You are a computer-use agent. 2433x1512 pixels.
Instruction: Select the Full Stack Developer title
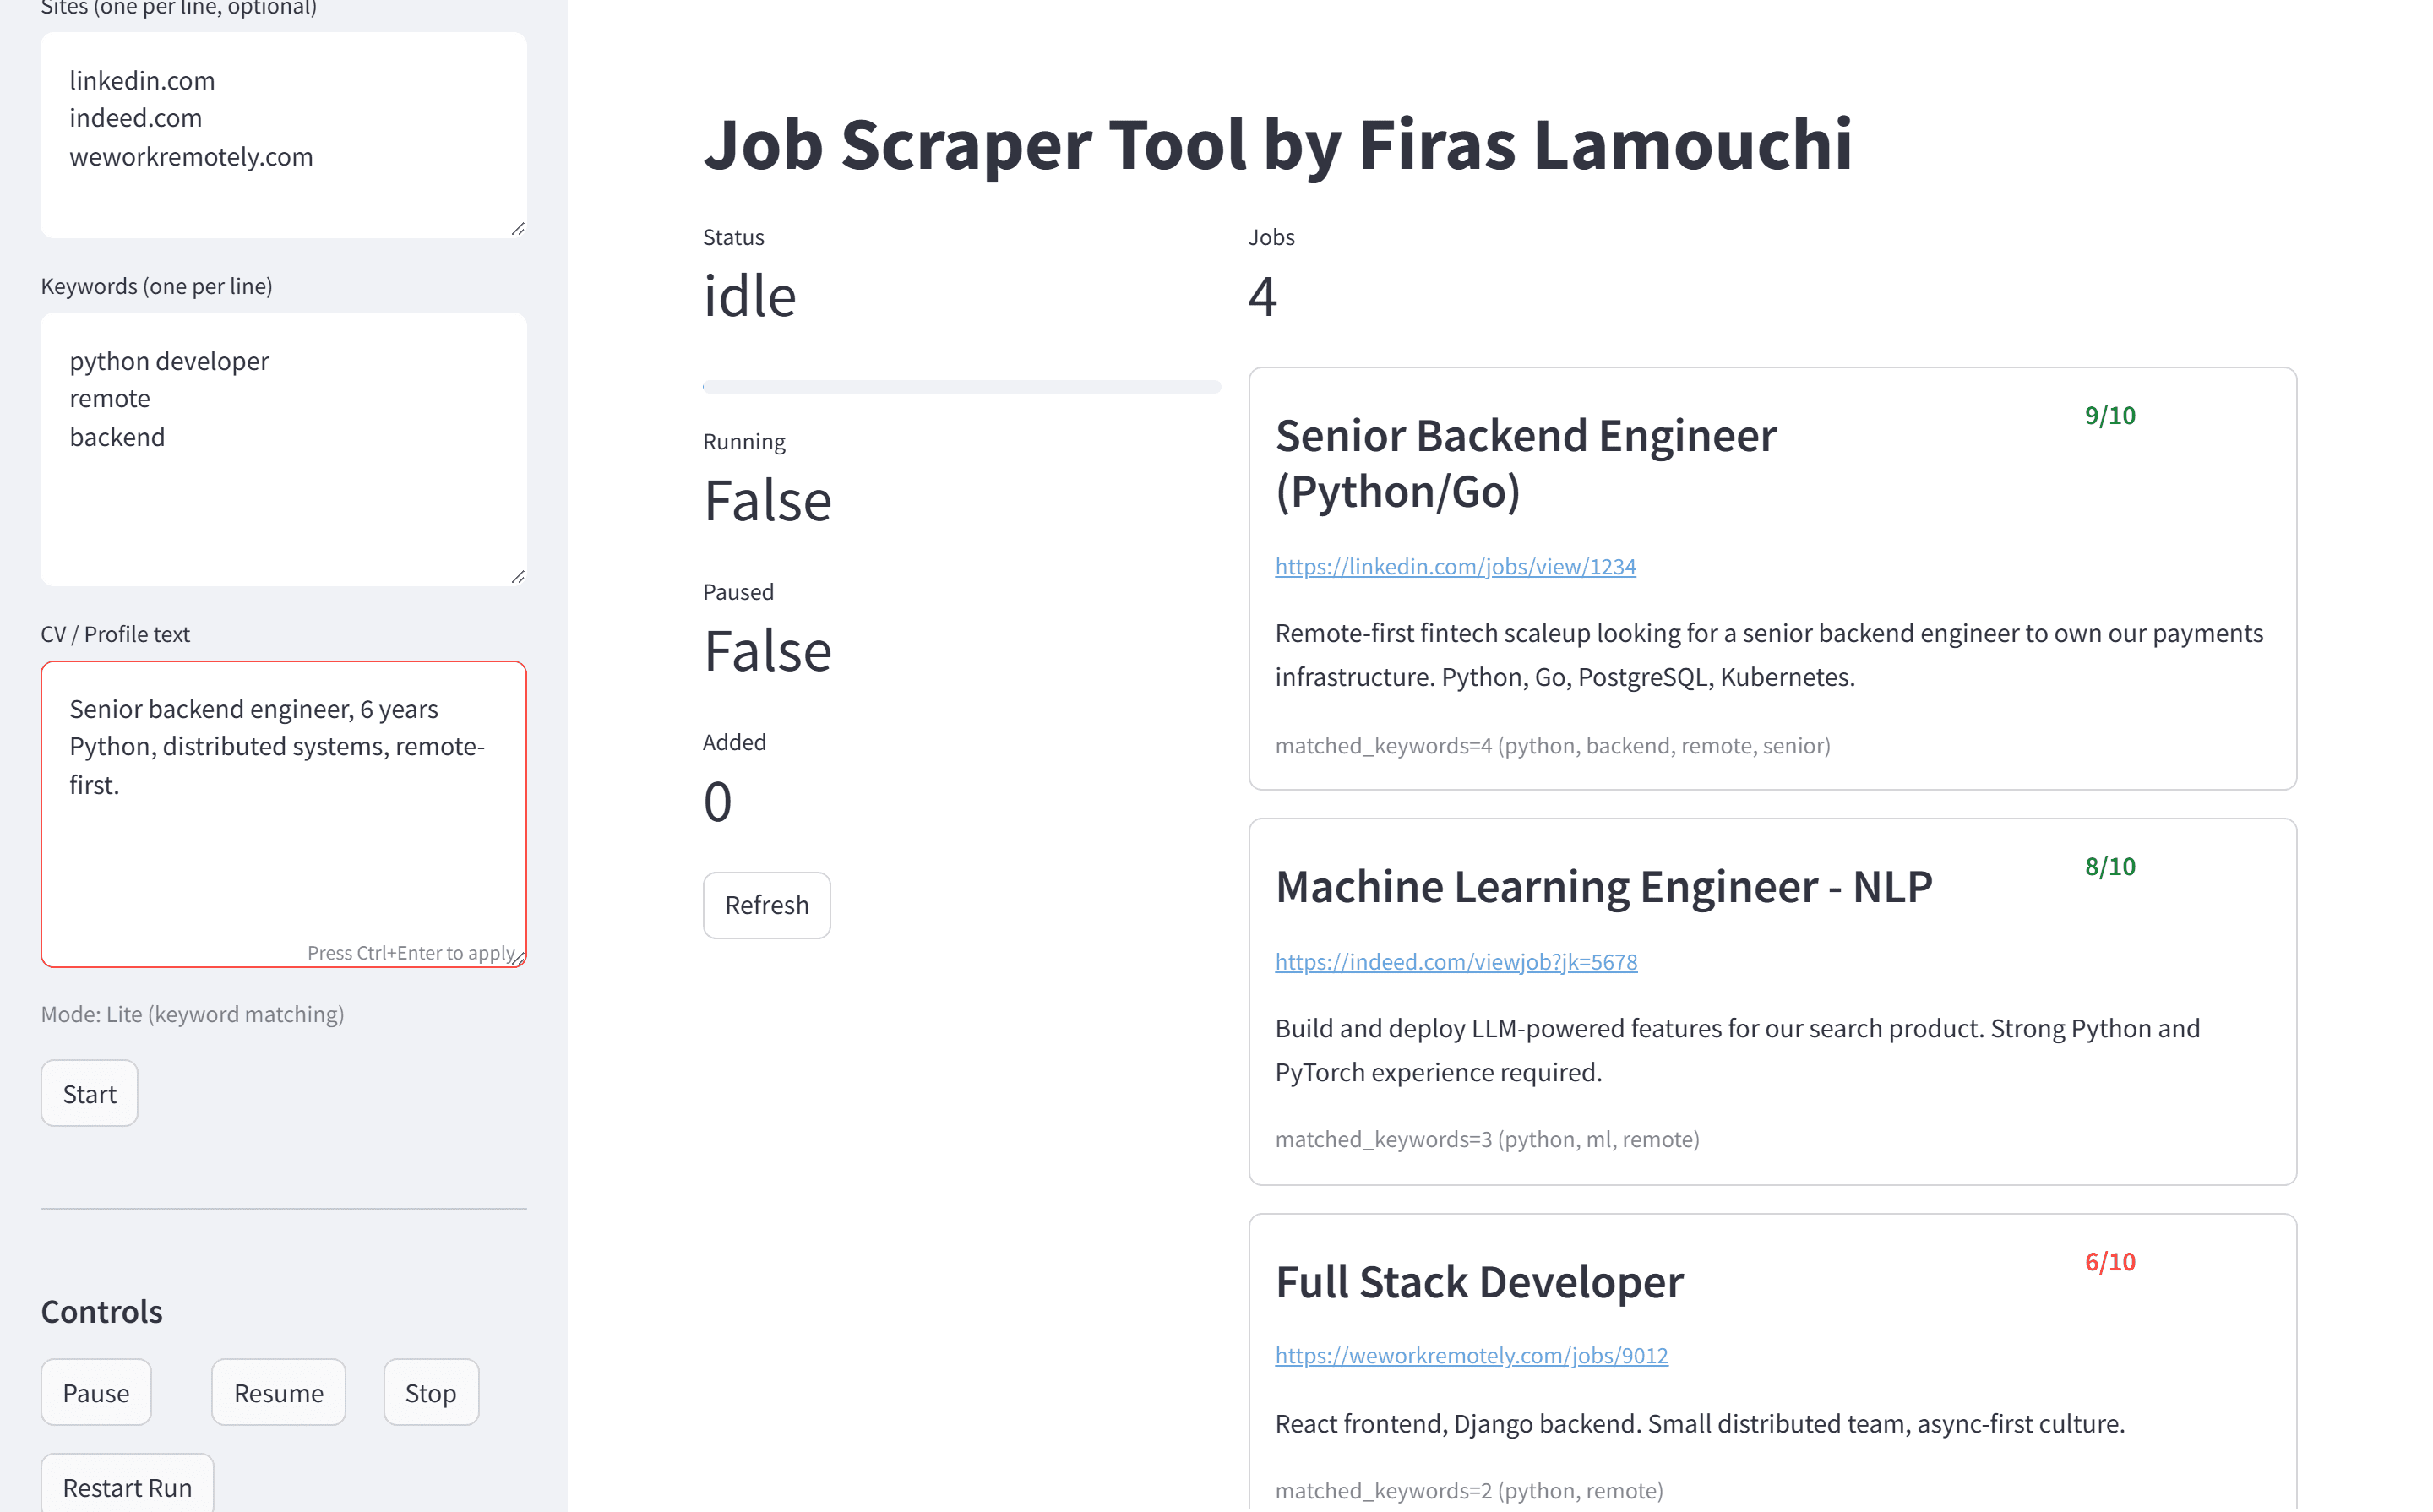1479,1282
